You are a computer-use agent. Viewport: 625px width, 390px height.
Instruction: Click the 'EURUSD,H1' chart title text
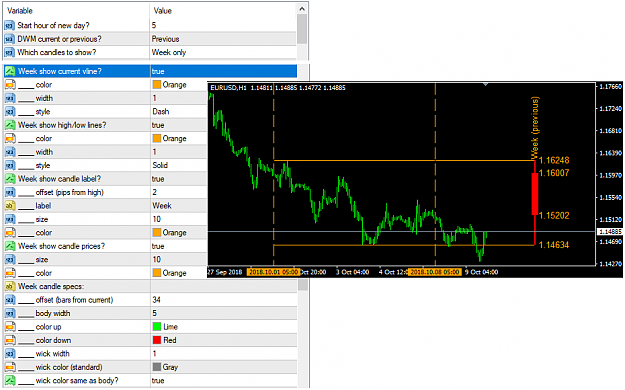(x=228, y=88)
